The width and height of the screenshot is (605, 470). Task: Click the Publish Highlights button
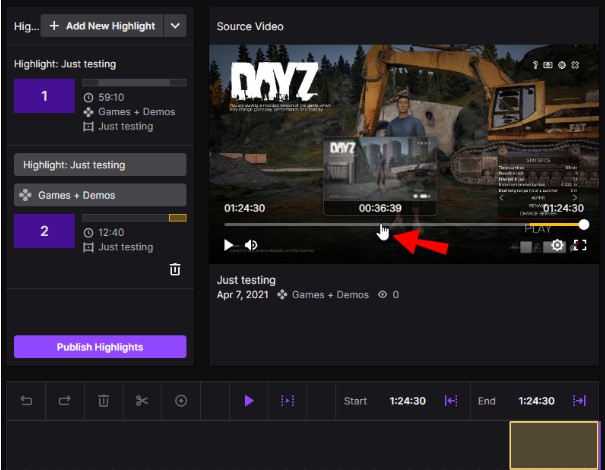(100, 347)
